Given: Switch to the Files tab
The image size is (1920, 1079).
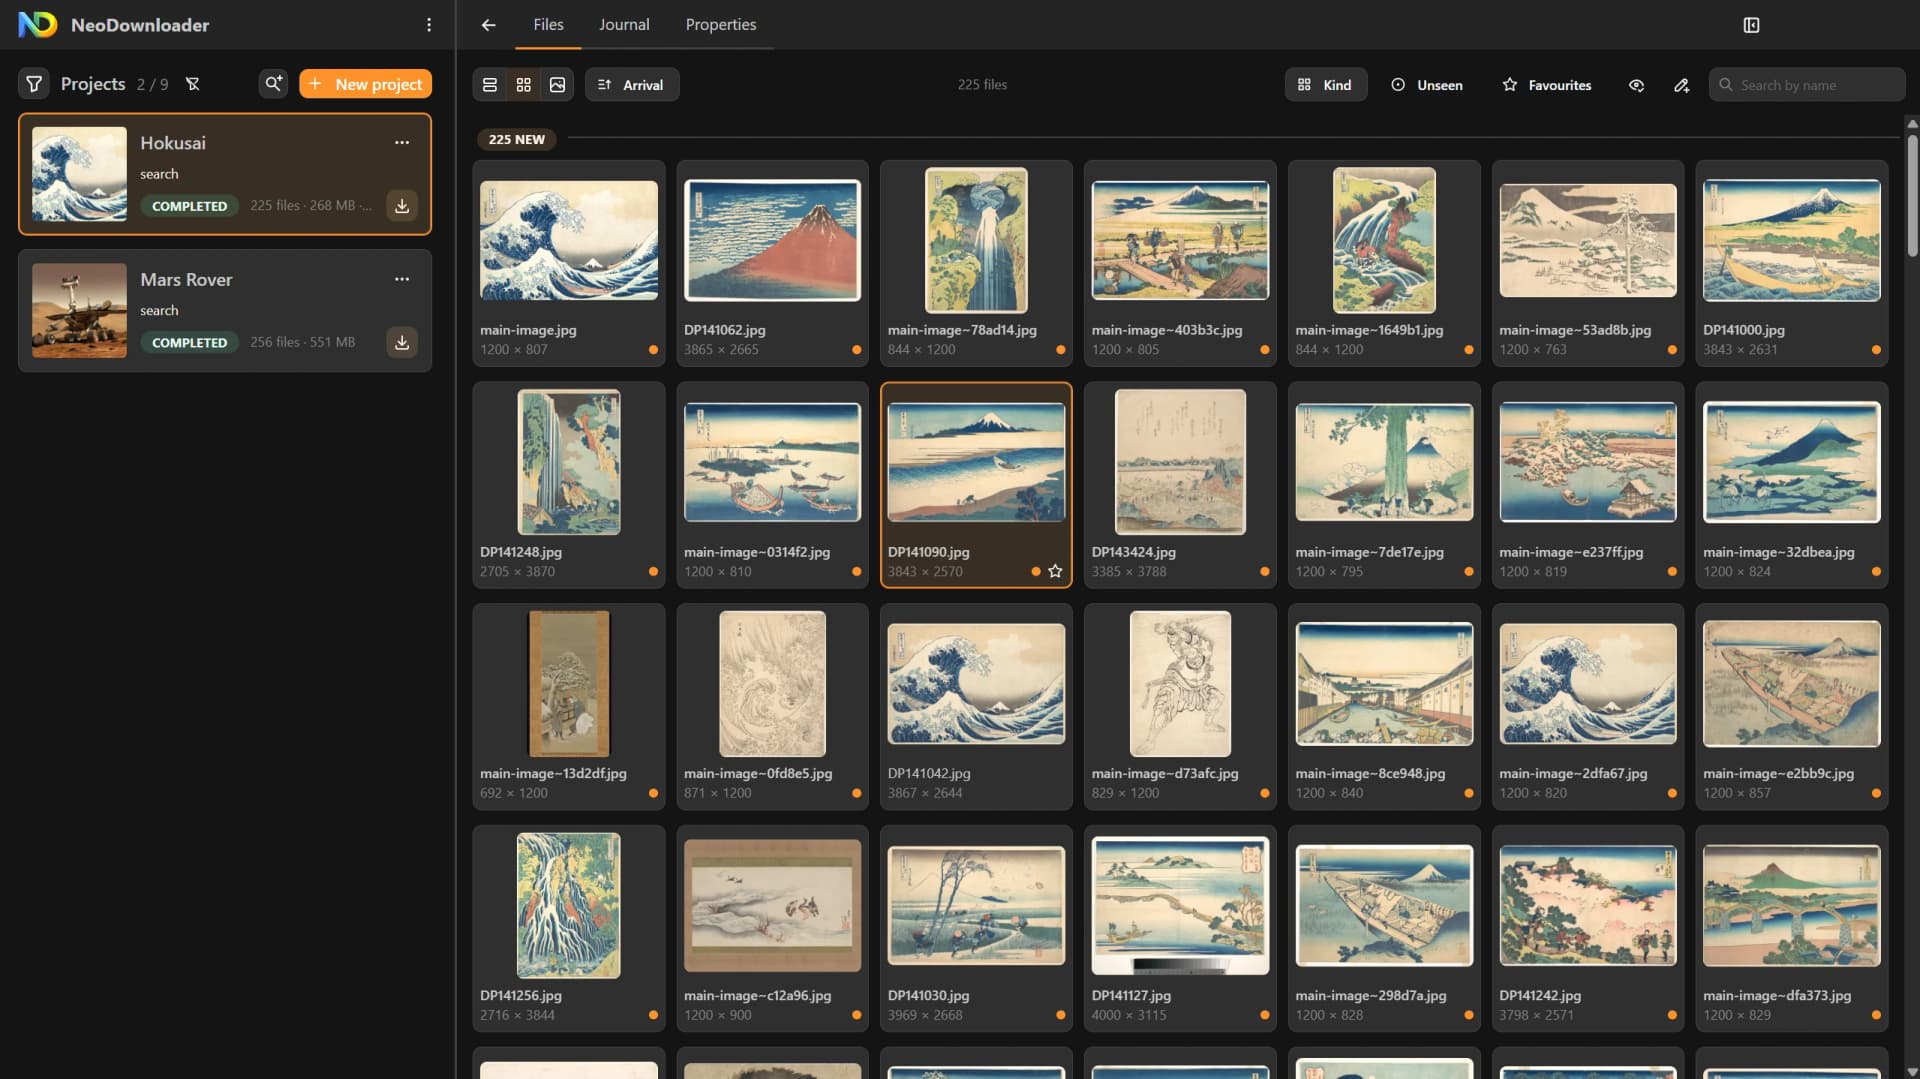Looking at the screenshot, I should point(548,25).
